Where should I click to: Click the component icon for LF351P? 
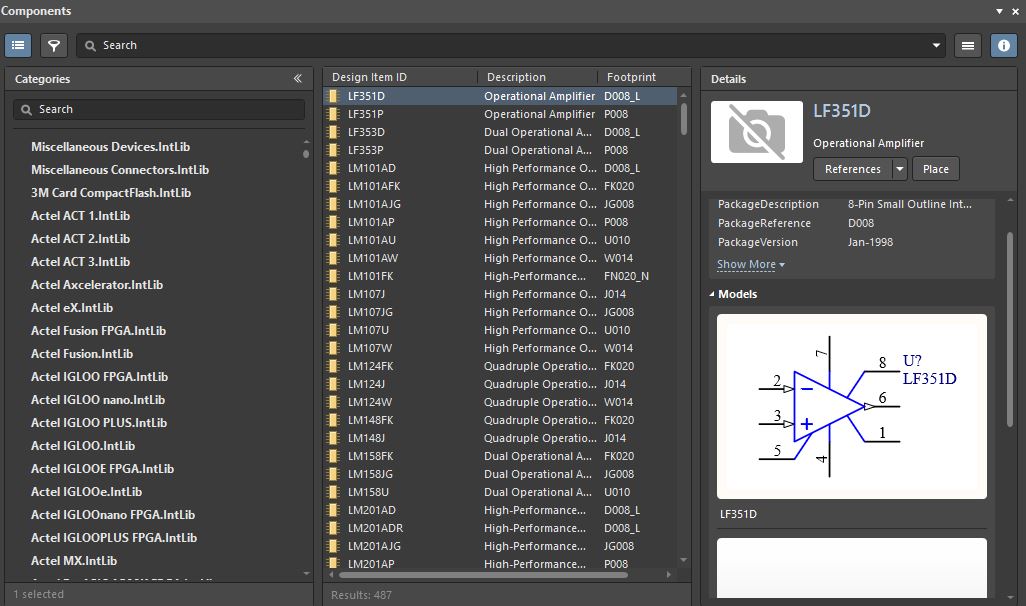pyautogui.click(x=333, y=114)
